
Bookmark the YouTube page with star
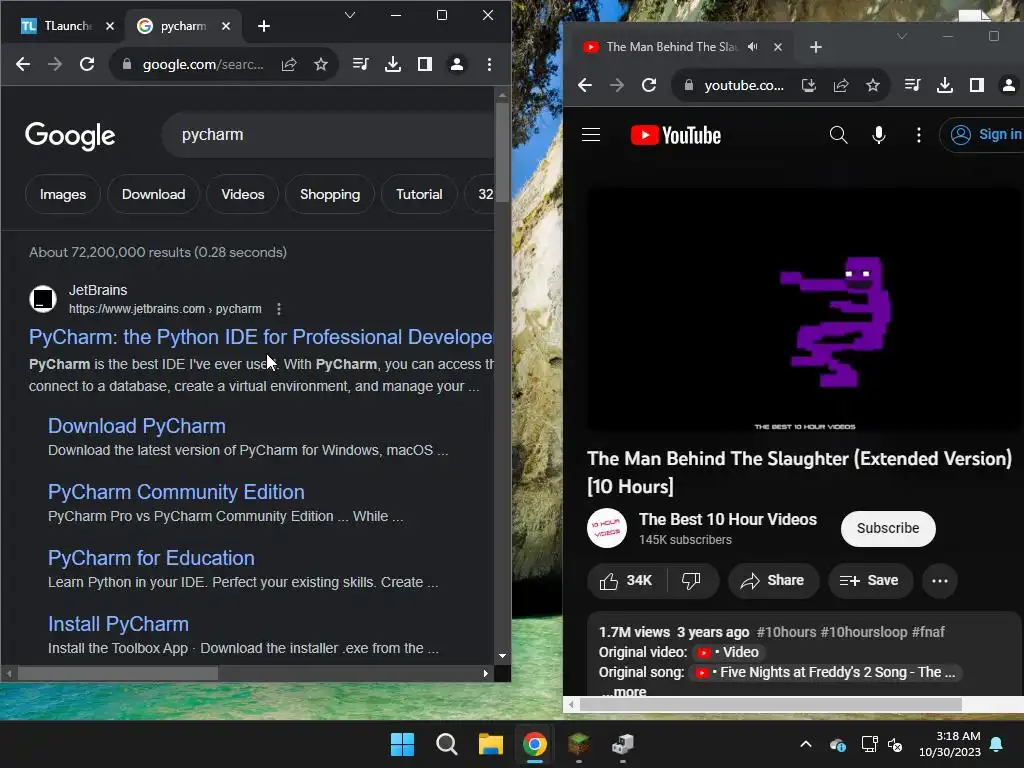point(872,85)
